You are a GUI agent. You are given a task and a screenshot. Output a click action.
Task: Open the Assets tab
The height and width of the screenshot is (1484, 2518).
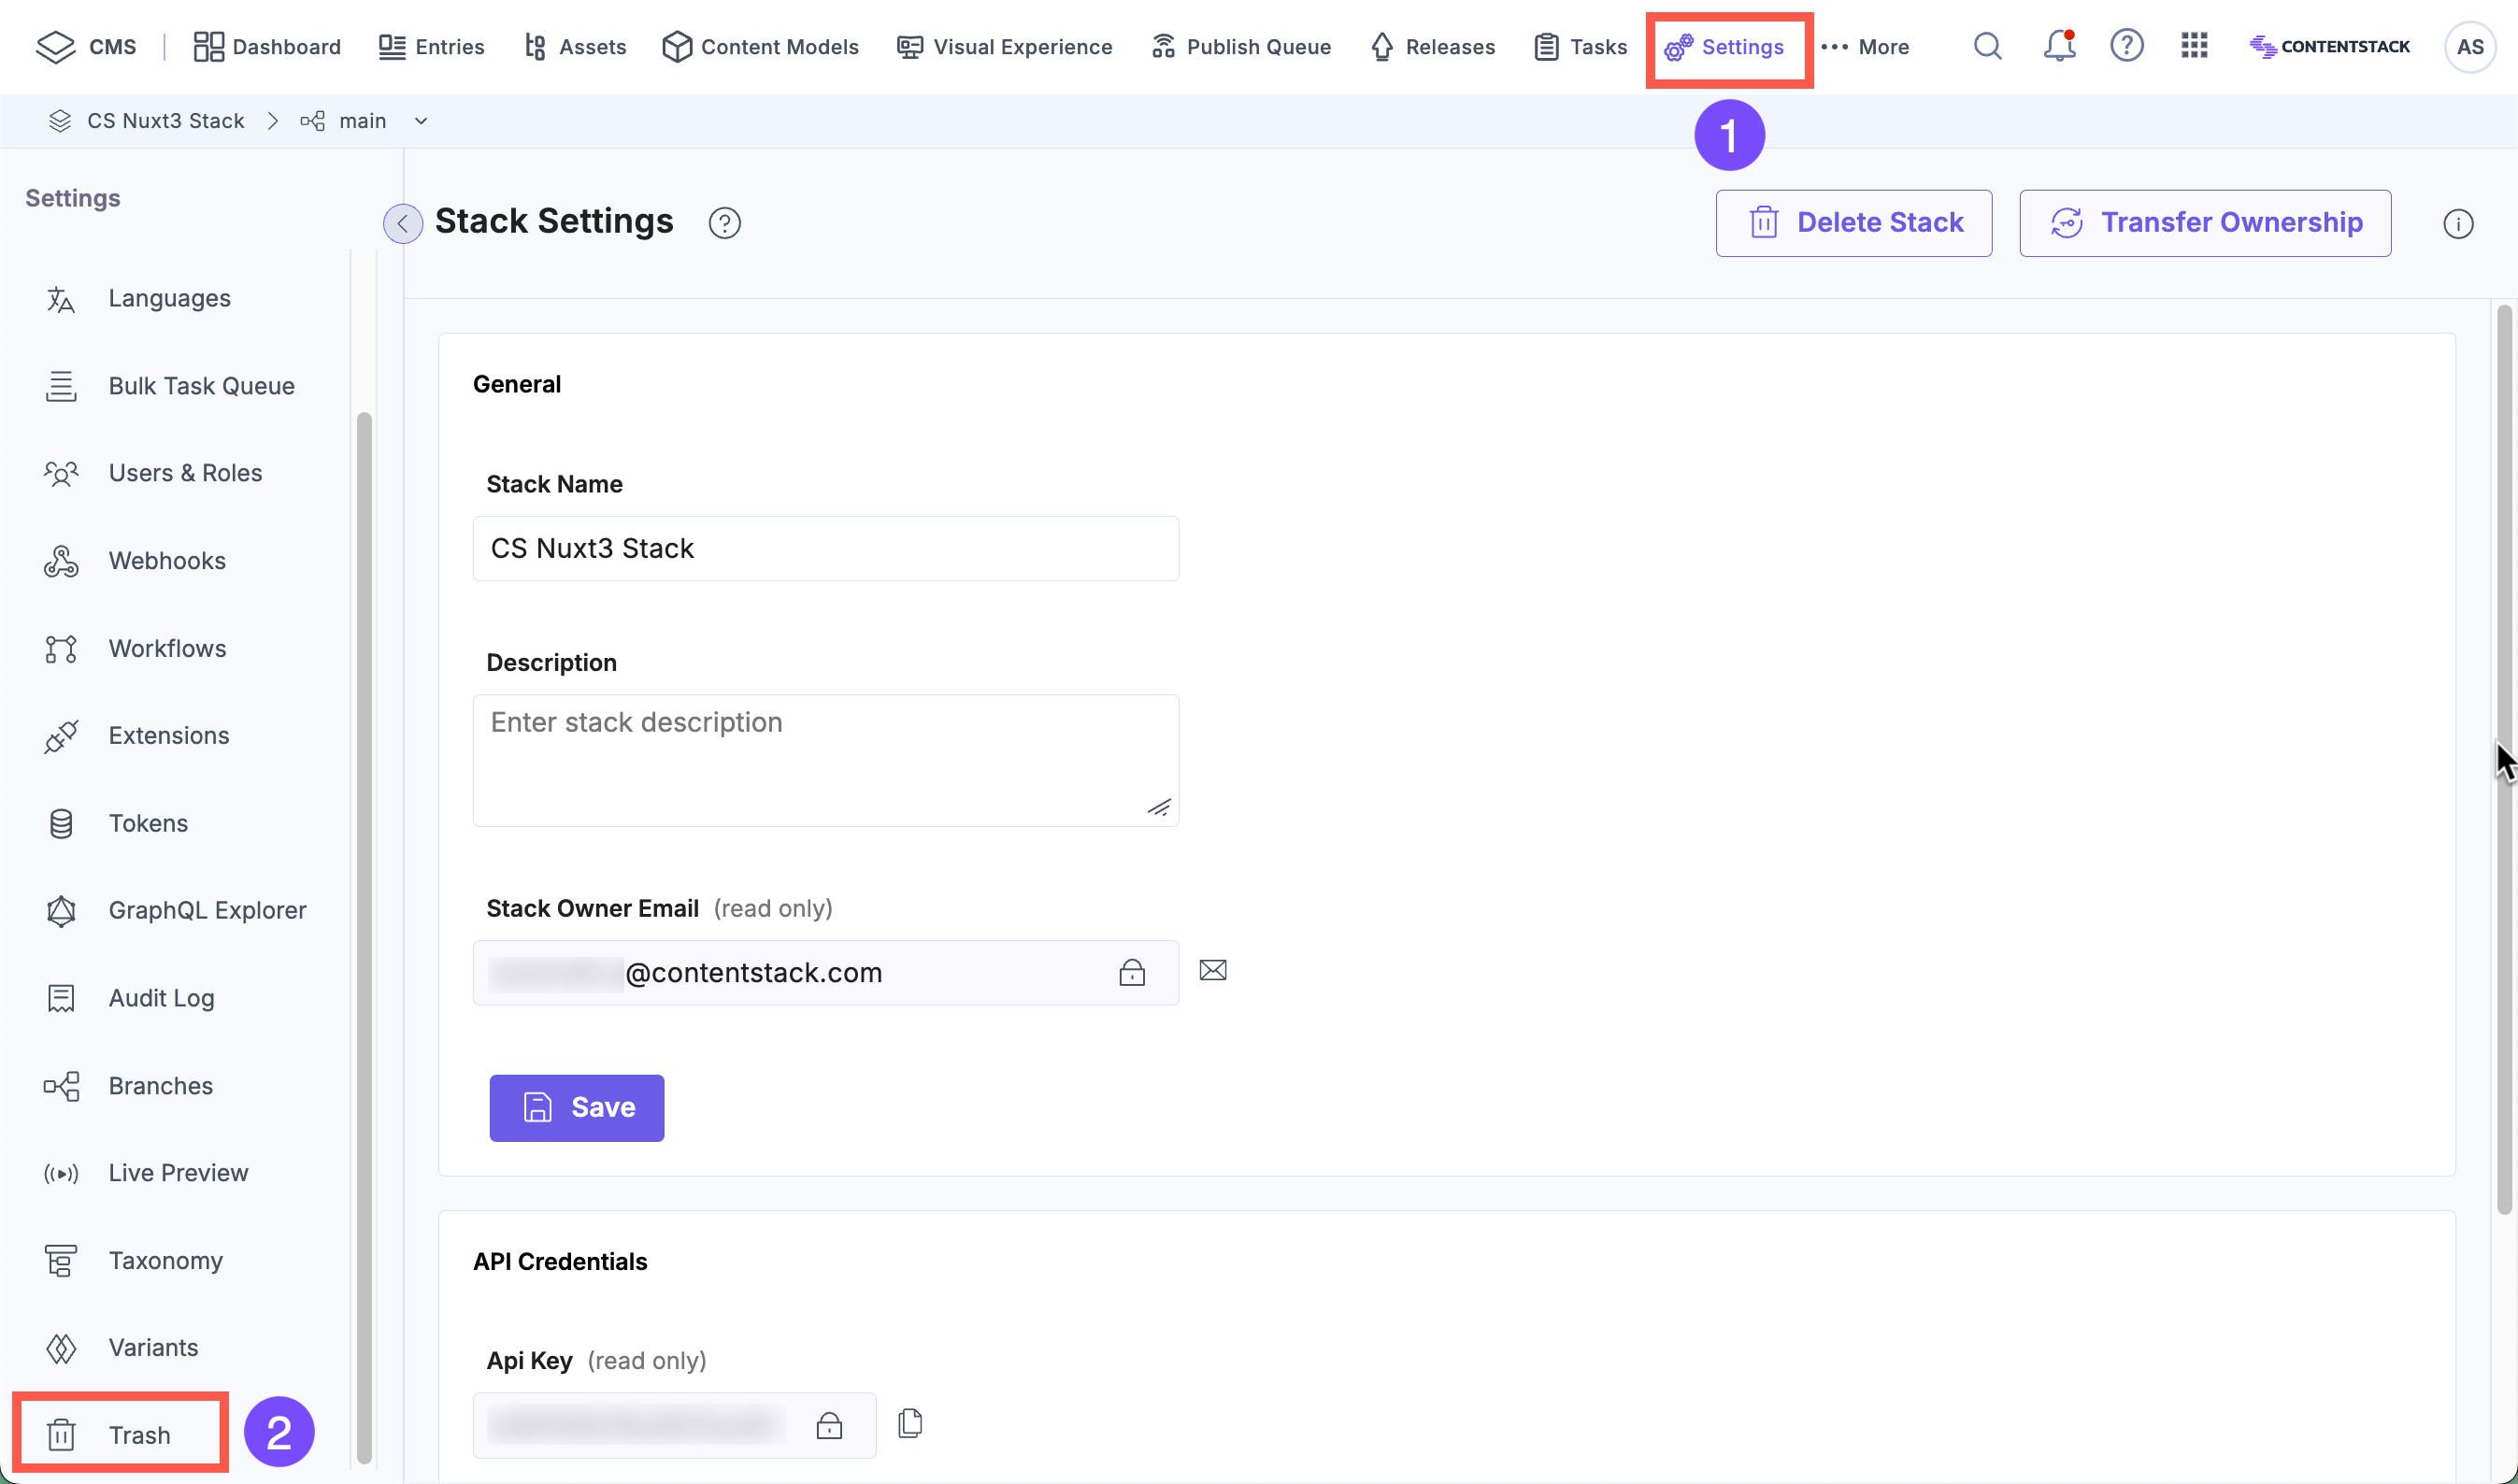(575, 47)
